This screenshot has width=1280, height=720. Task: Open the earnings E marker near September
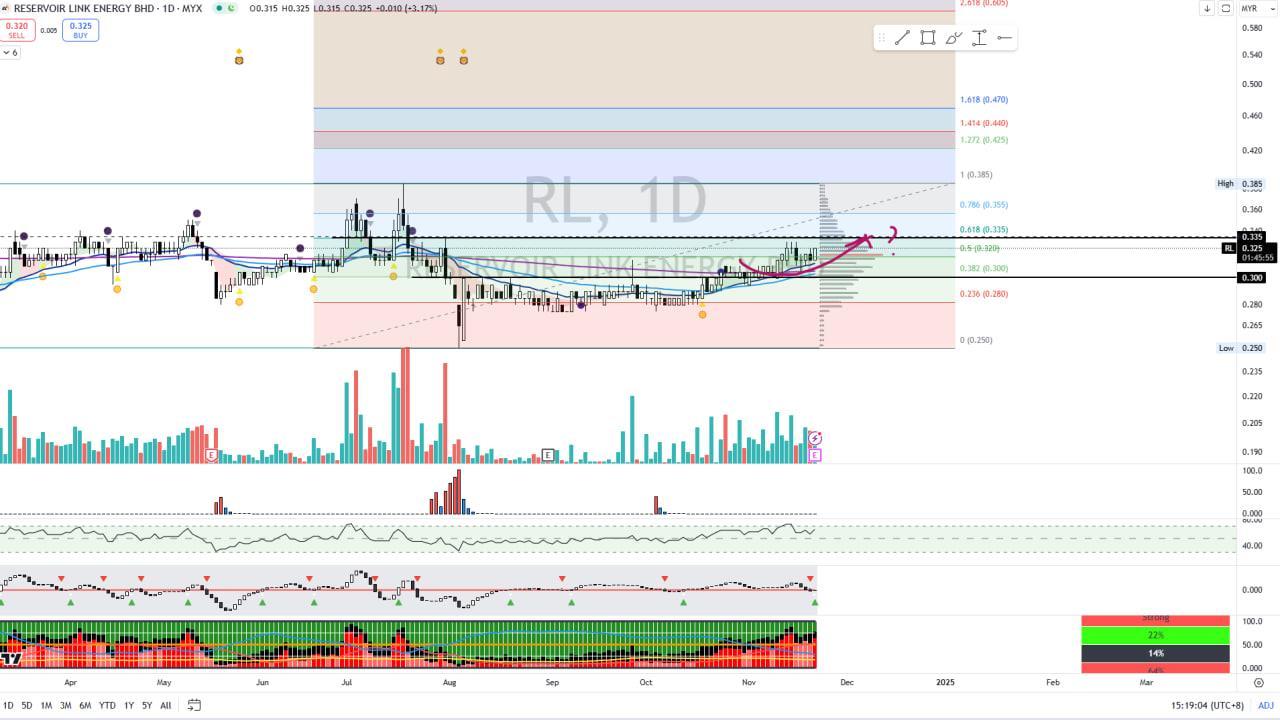[x=548, y=455]
